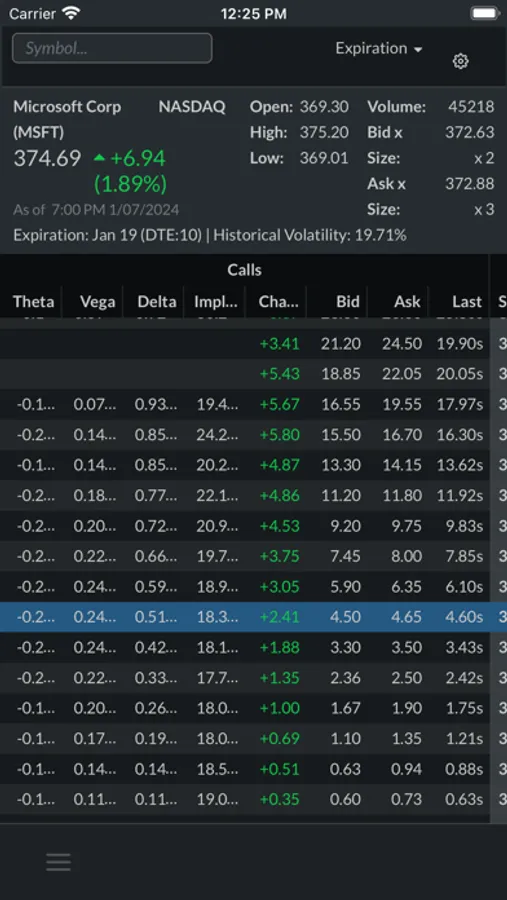The height and width of the screenshot is (900, 507).
Task: Focus the Symbol search field
Action: coord(112,48)
